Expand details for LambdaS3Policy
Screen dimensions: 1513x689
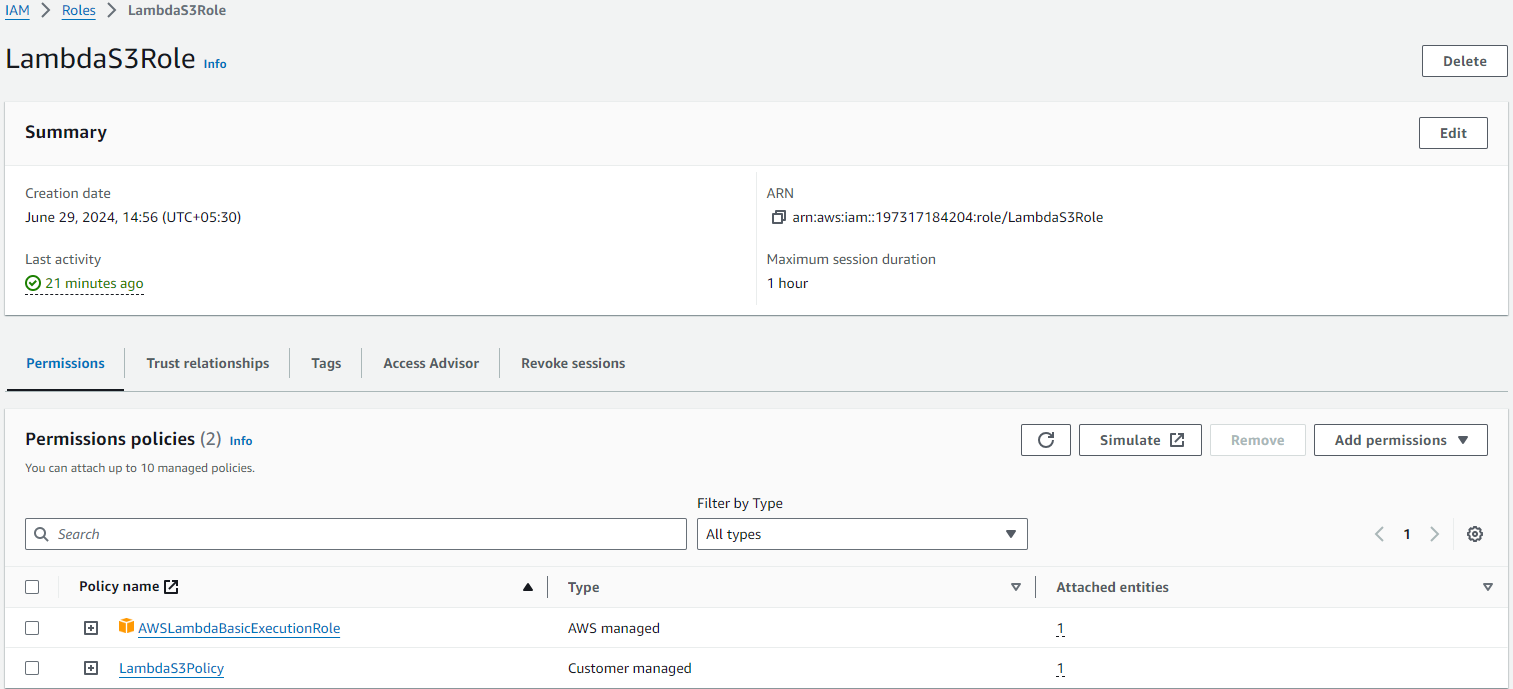click(x=91, y=667)
